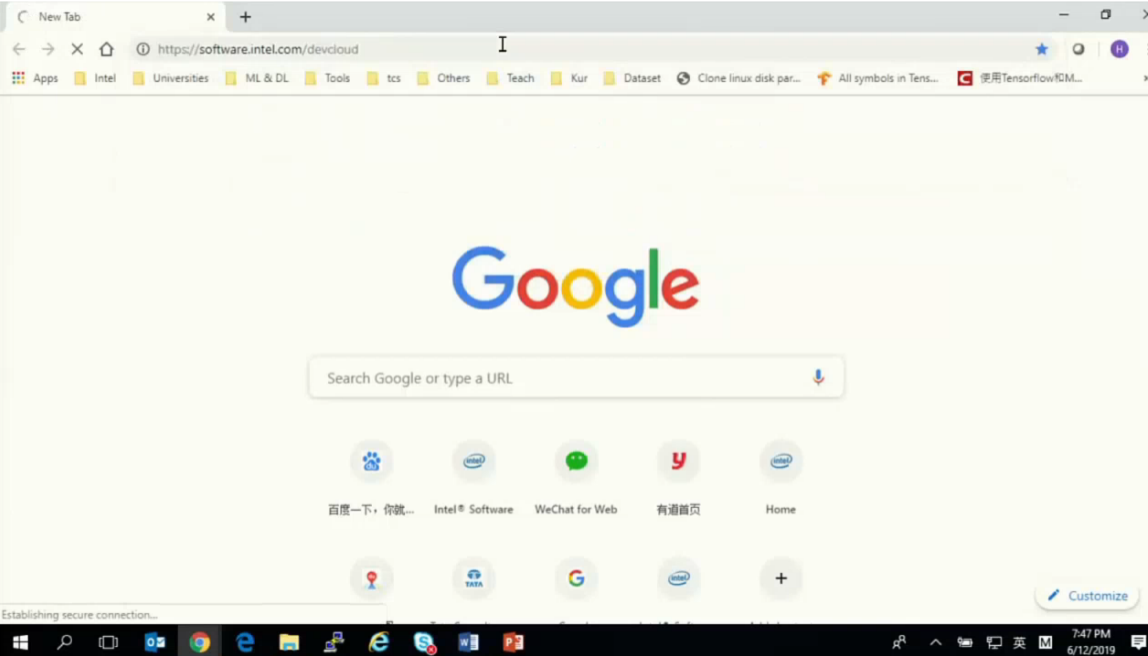This screenshot has height=656, width=1148.
Task: Open Task View on taskbar
Action: tap(108, 643)
